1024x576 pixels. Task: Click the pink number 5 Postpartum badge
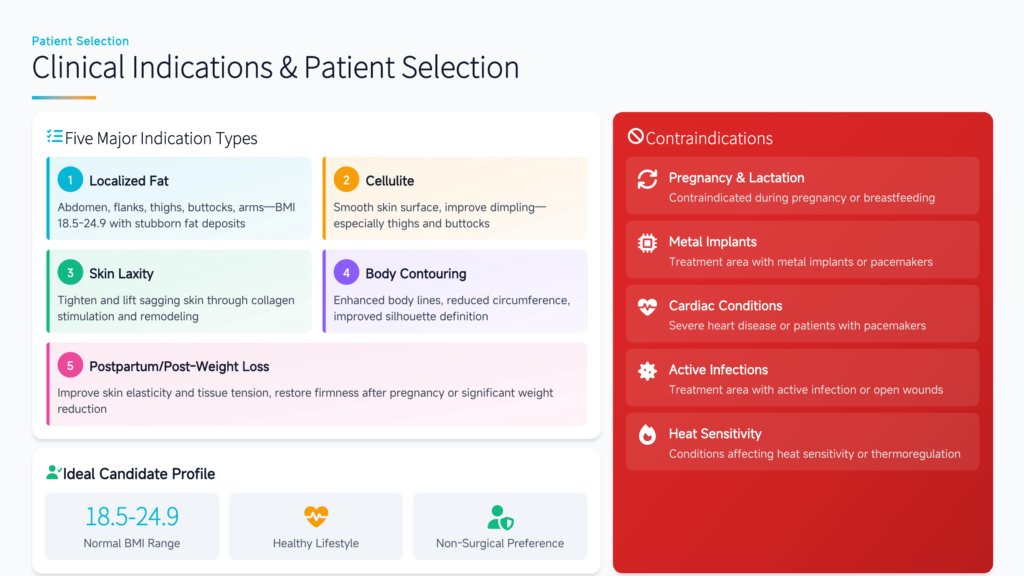click(70, 365)
